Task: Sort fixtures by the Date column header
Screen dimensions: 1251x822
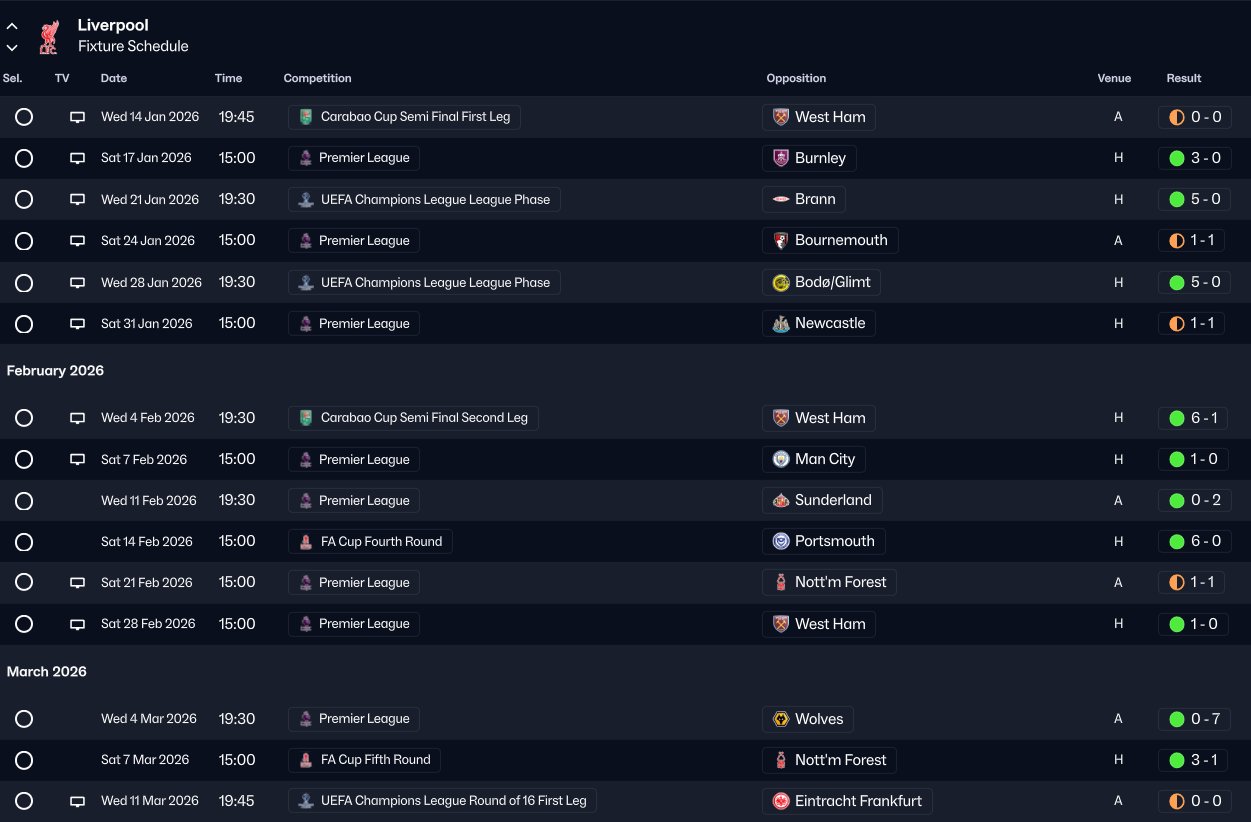Action: 114,78
